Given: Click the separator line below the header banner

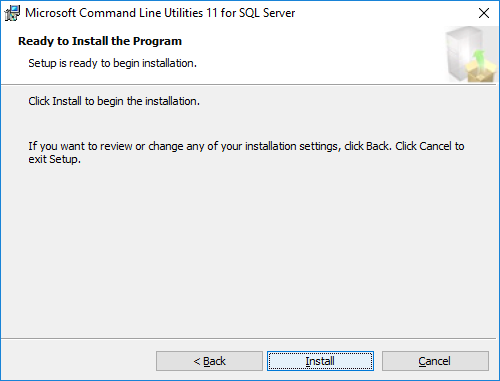Looking at the screenshot, I should 248,84.
